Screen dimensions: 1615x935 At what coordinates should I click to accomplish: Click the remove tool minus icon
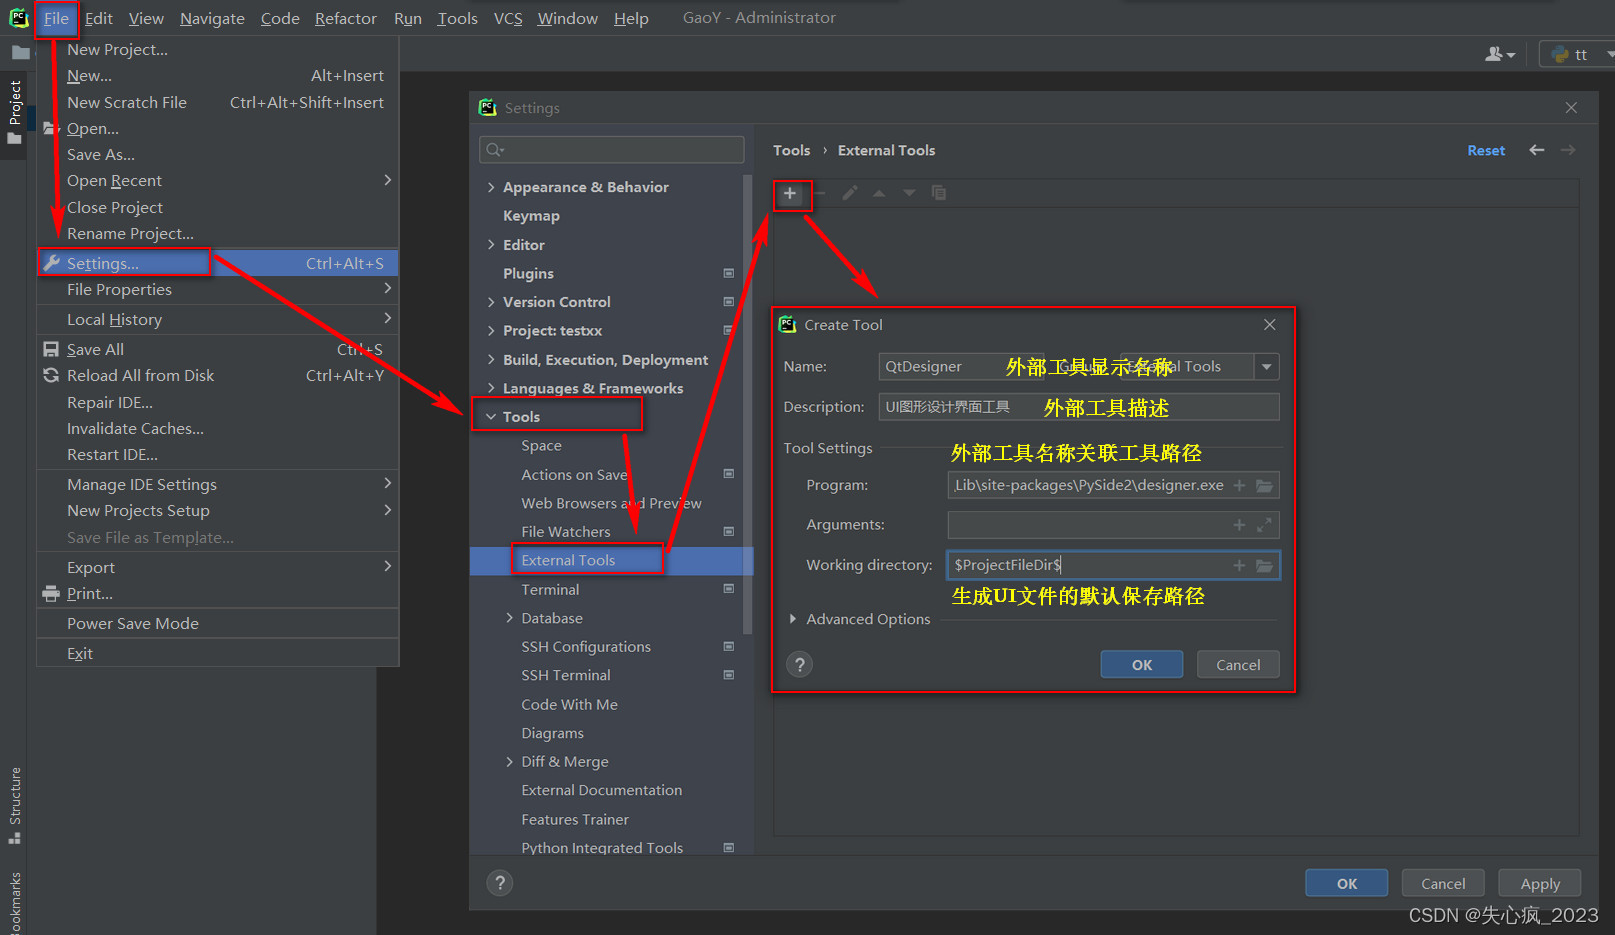[x=820, y=193]
